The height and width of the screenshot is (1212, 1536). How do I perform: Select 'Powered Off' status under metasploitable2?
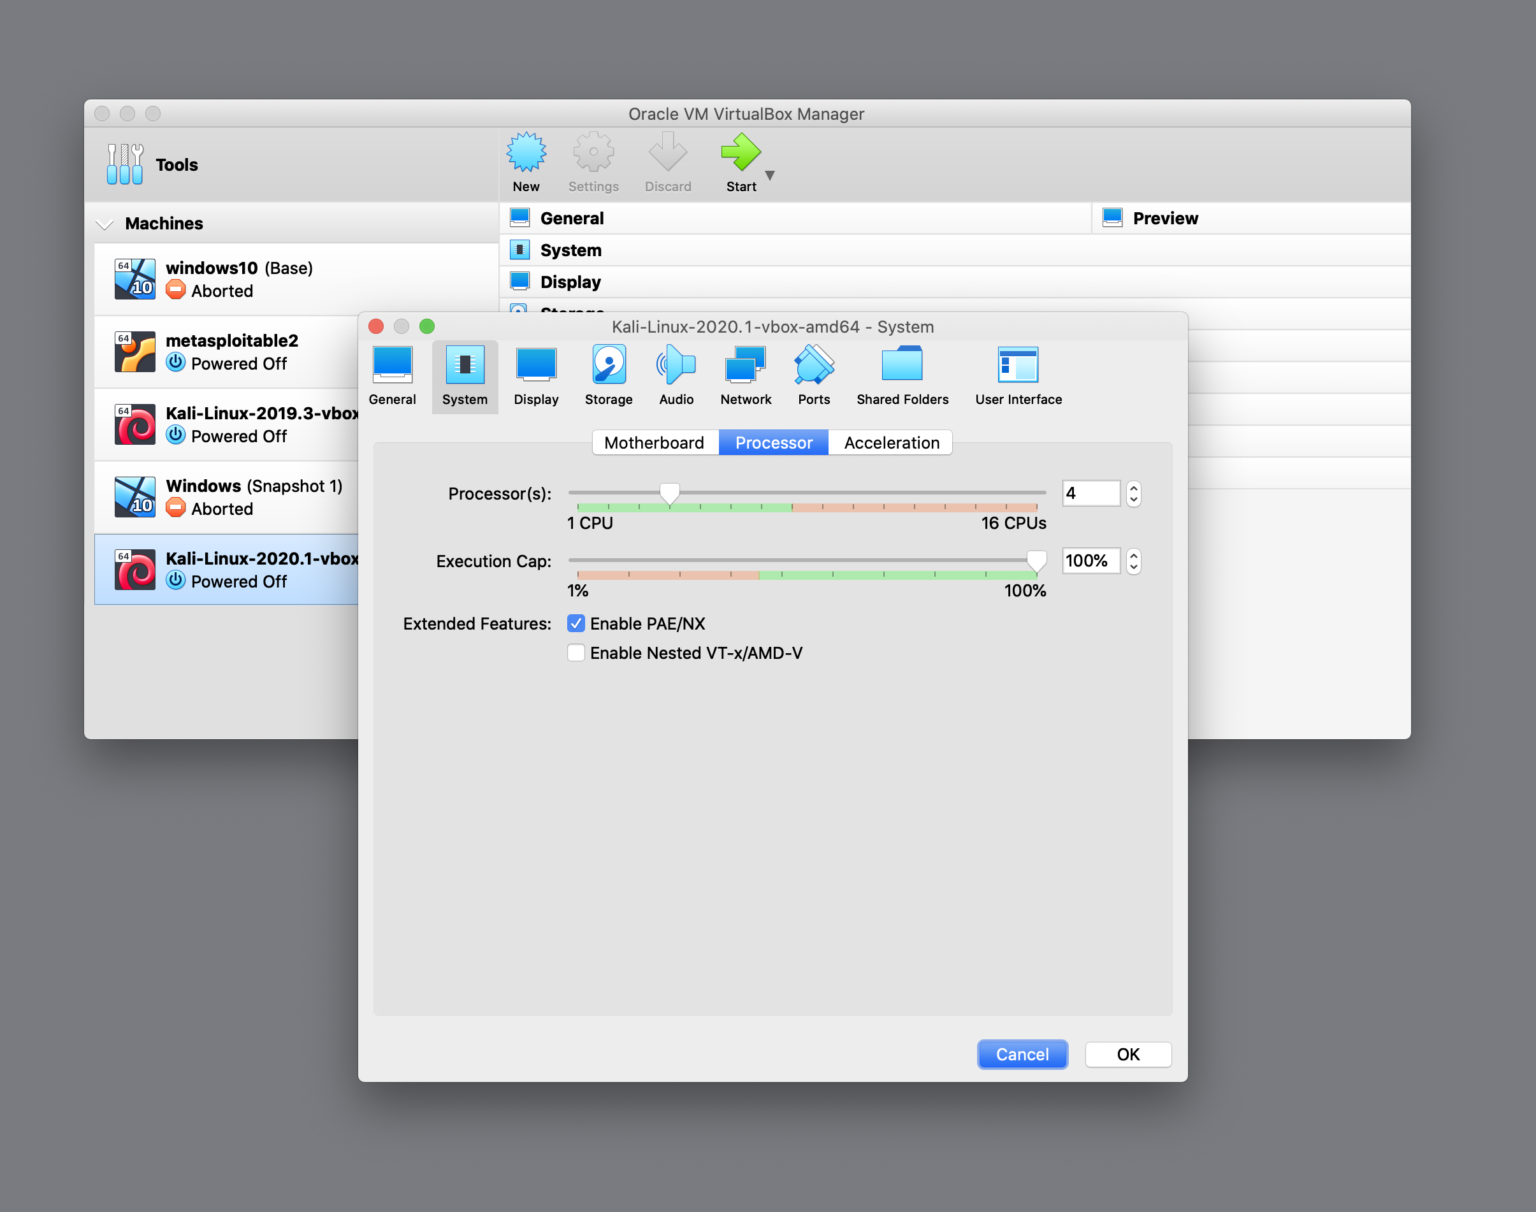point(239,363)
